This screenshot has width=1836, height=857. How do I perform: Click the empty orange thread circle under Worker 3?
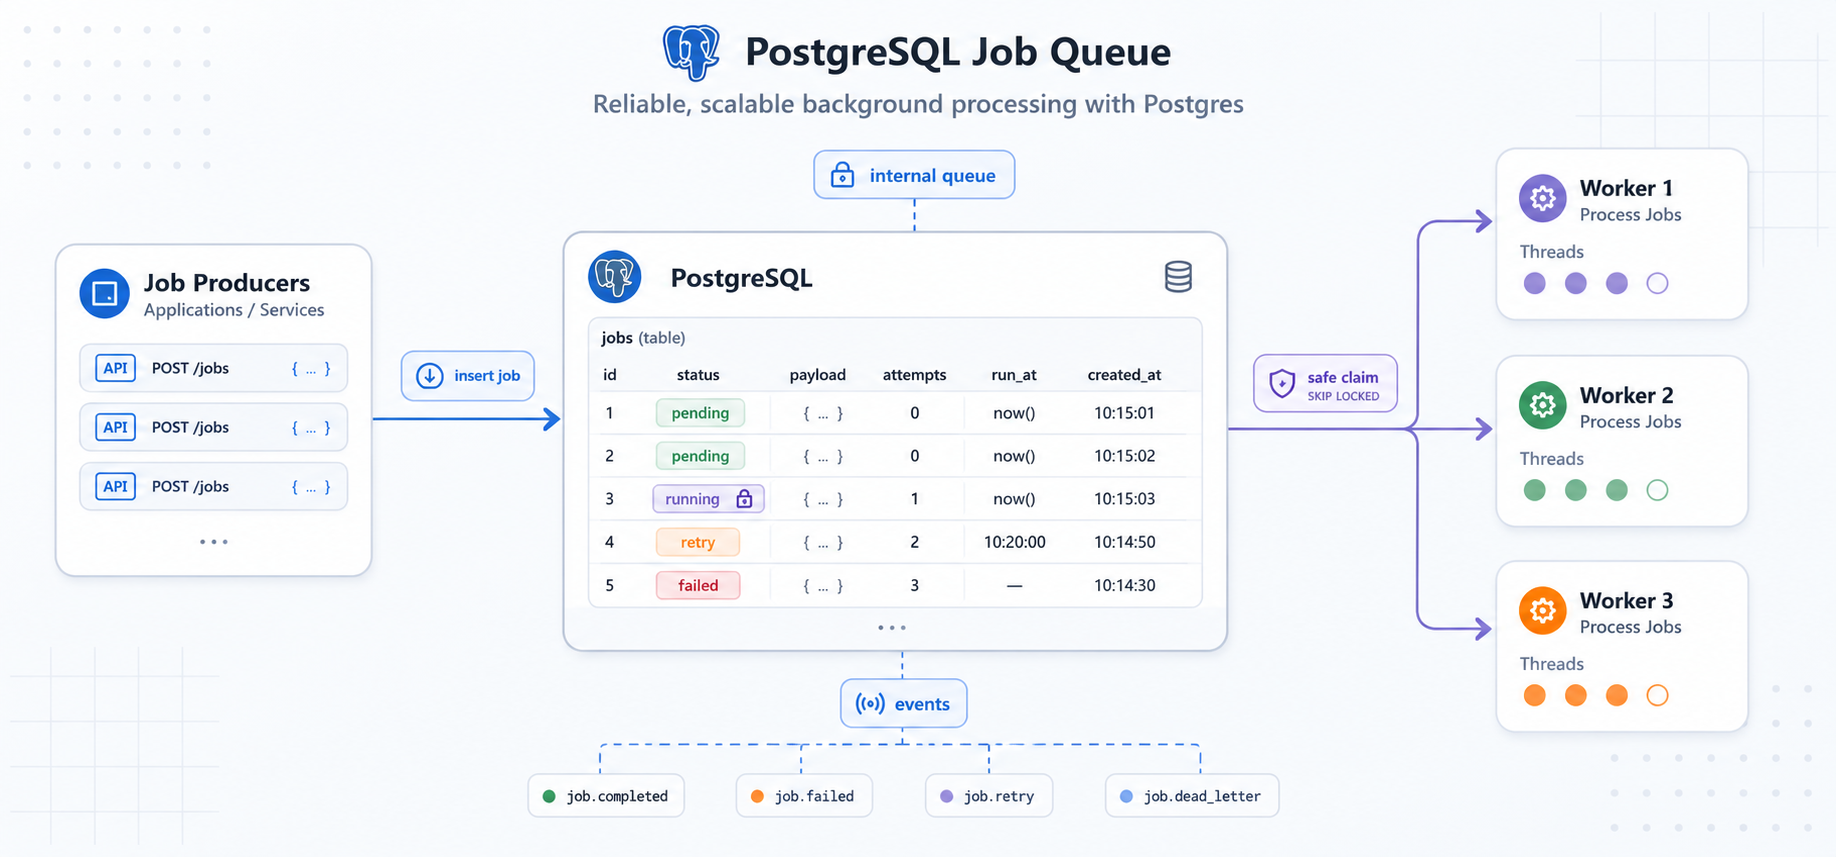click(x=1657, y=695)
